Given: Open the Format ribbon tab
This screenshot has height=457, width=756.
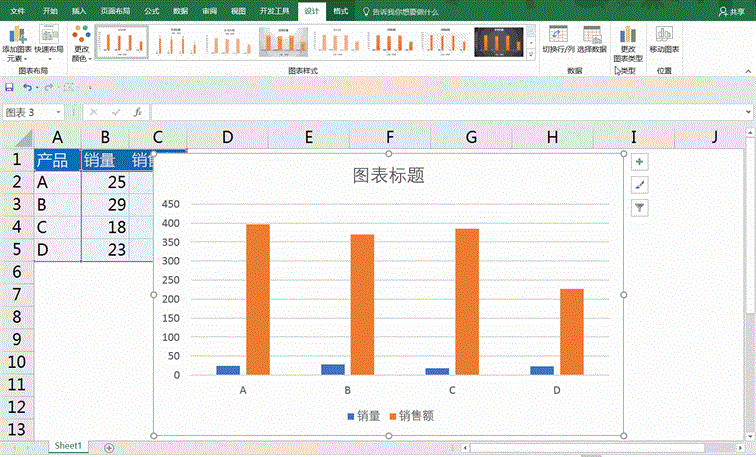Looking at the screenshot, I should tap(341, 9).
